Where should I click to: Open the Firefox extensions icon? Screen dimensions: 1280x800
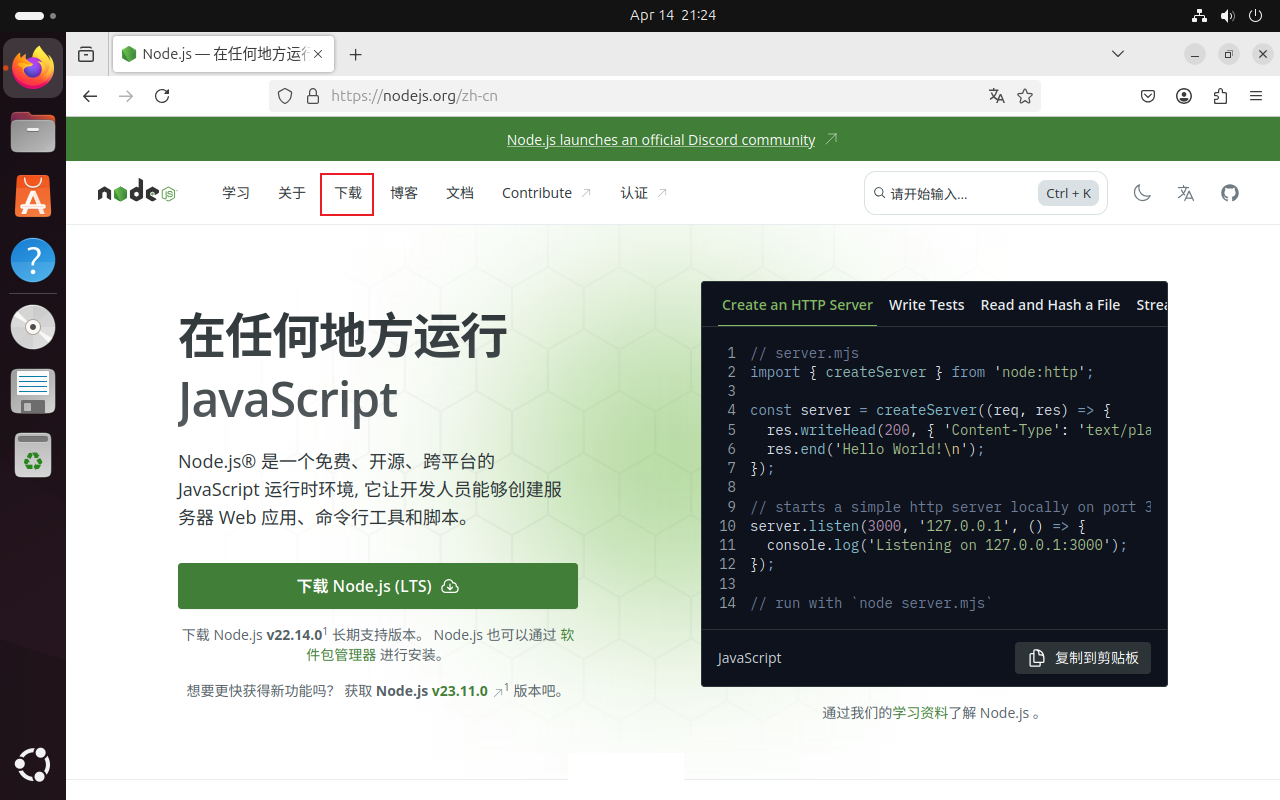[x=1220, y=95]
